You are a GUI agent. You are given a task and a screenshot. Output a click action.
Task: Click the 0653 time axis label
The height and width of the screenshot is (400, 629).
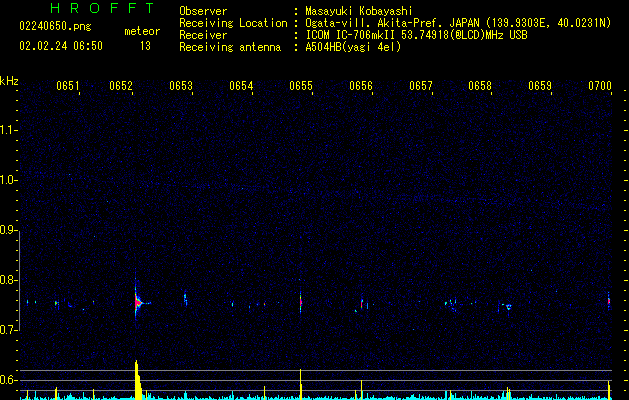181,86
